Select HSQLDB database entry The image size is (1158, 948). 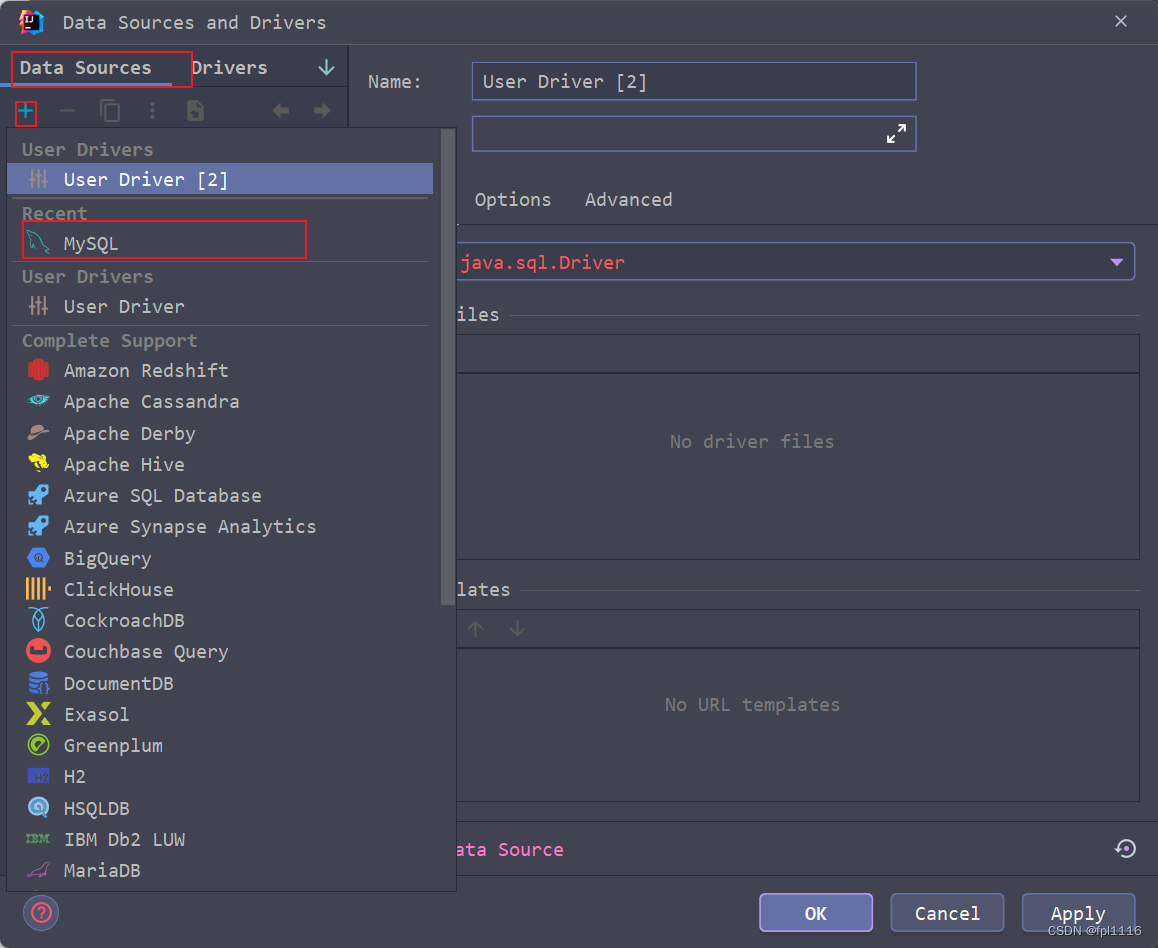pos(220,808)
